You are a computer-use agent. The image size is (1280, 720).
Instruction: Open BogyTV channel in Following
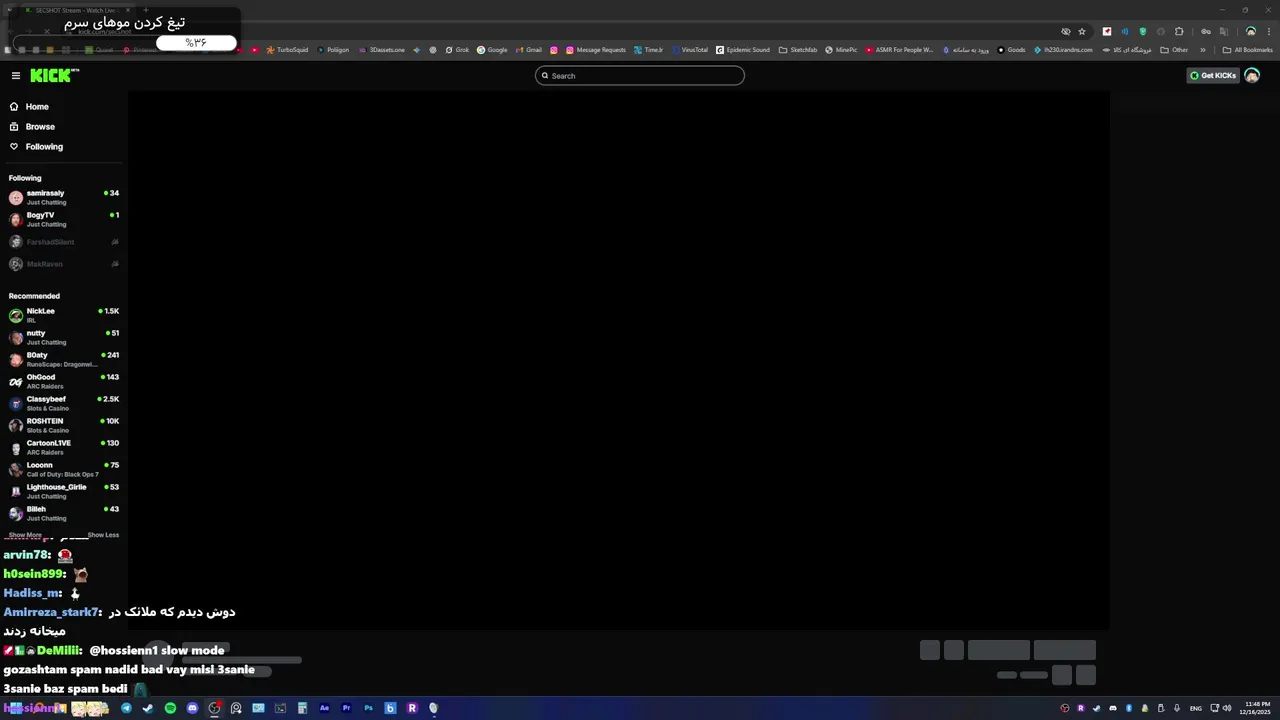(x=62, y=219)
